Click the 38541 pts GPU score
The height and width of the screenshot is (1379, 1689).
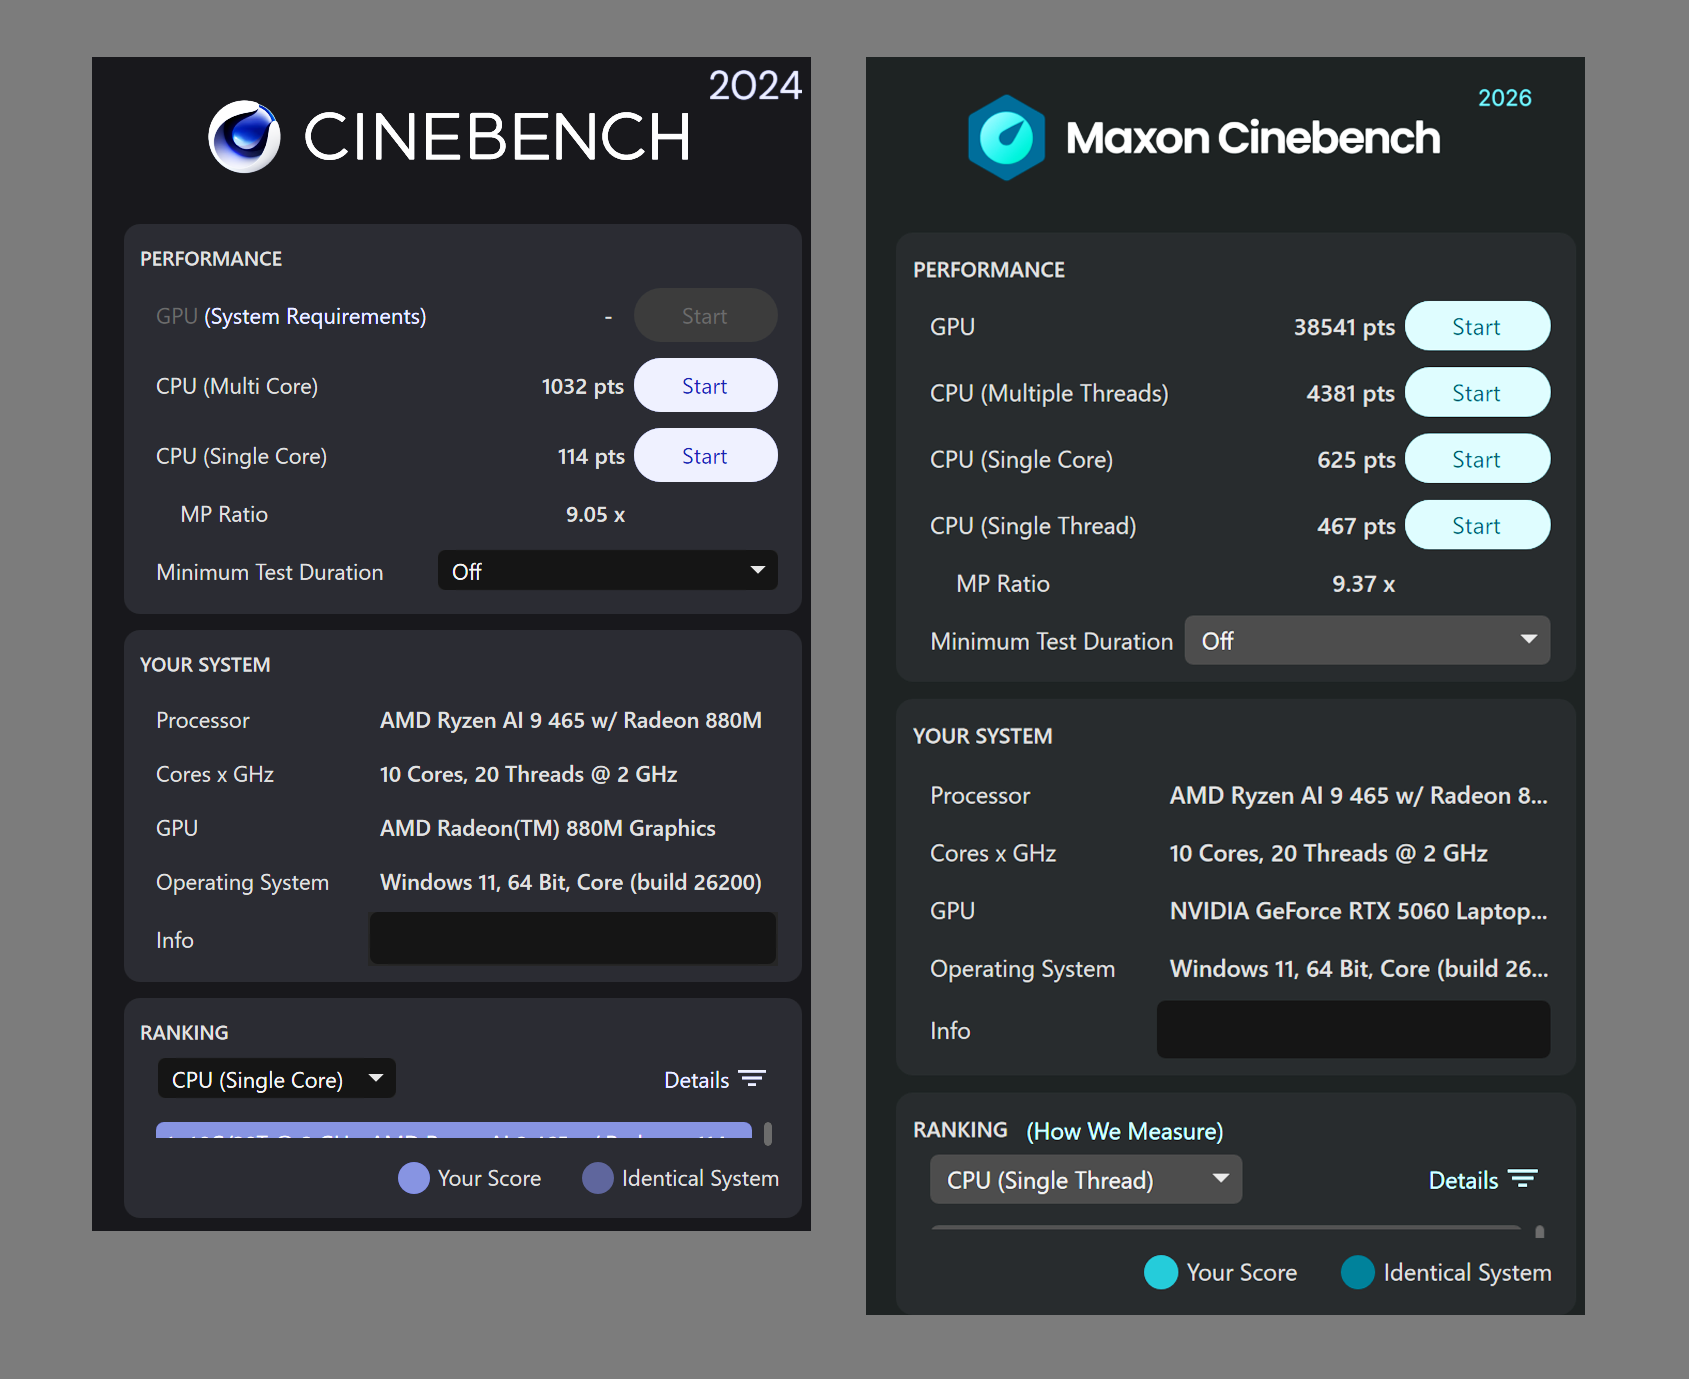click(1344, 327)
